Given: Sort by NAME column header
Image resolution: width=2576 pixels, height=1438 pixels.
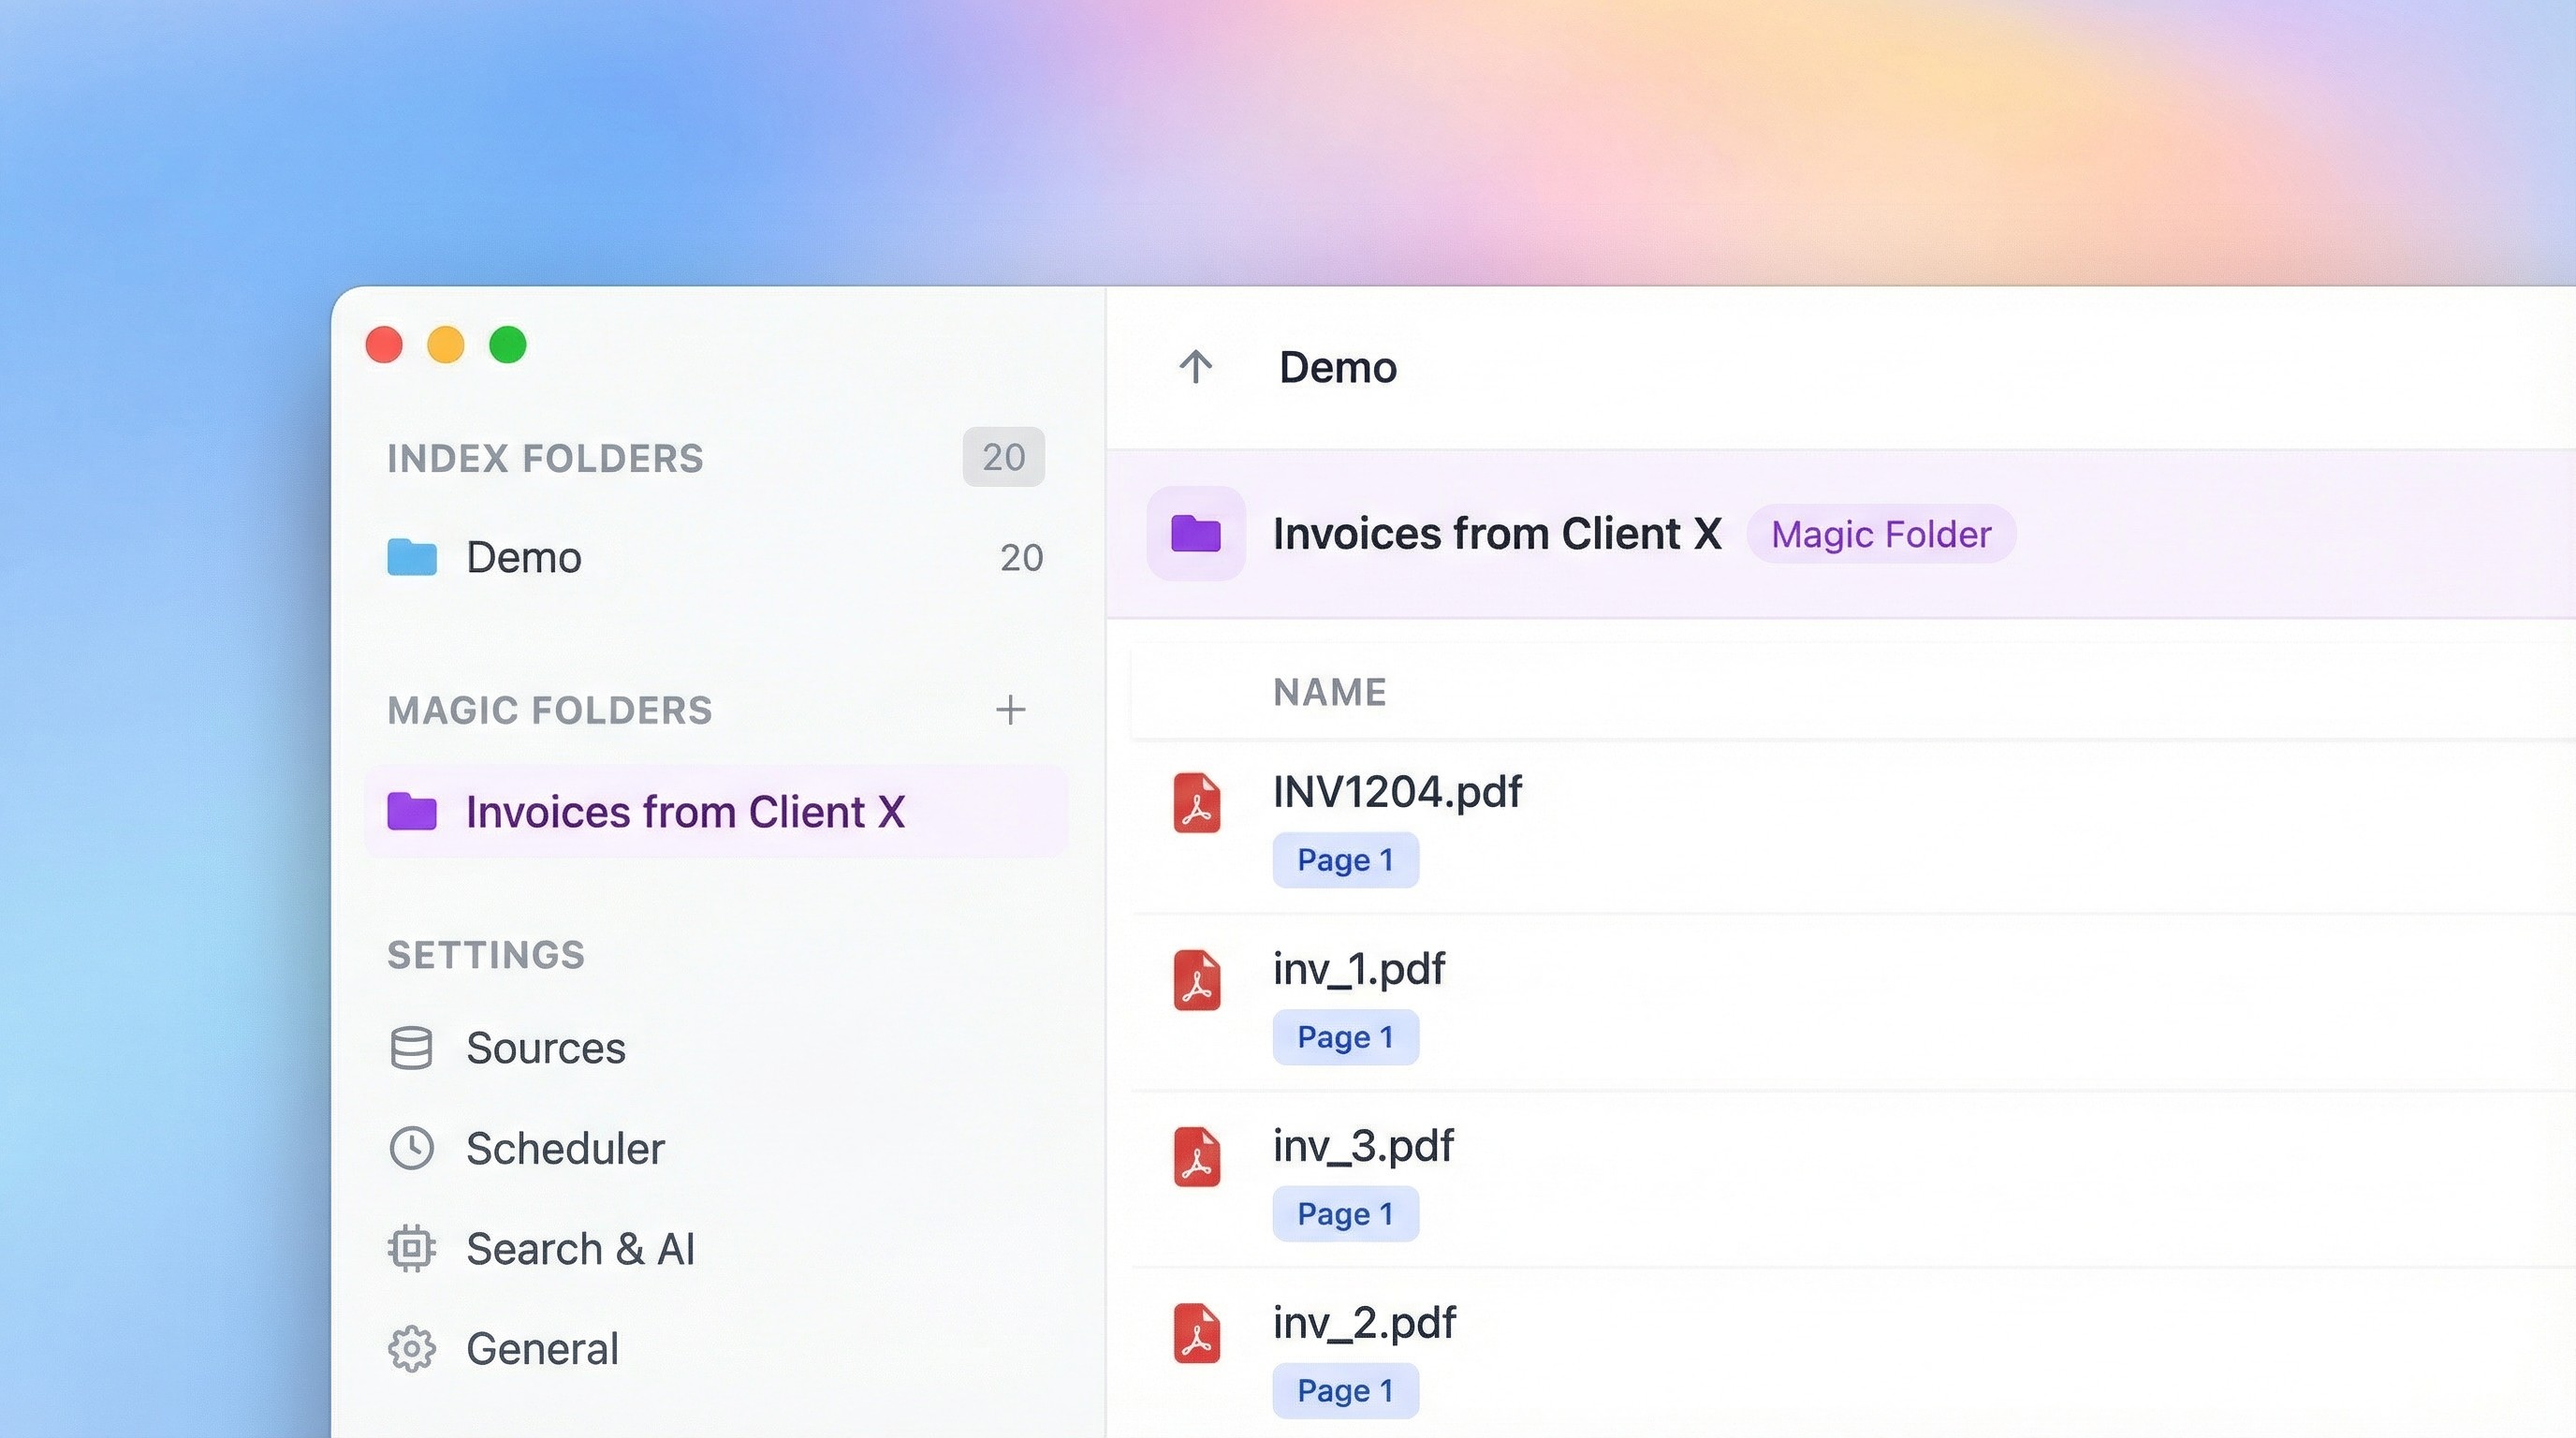Looking at the screenshot, I should pyautogui.click(x=1329, y=692).
